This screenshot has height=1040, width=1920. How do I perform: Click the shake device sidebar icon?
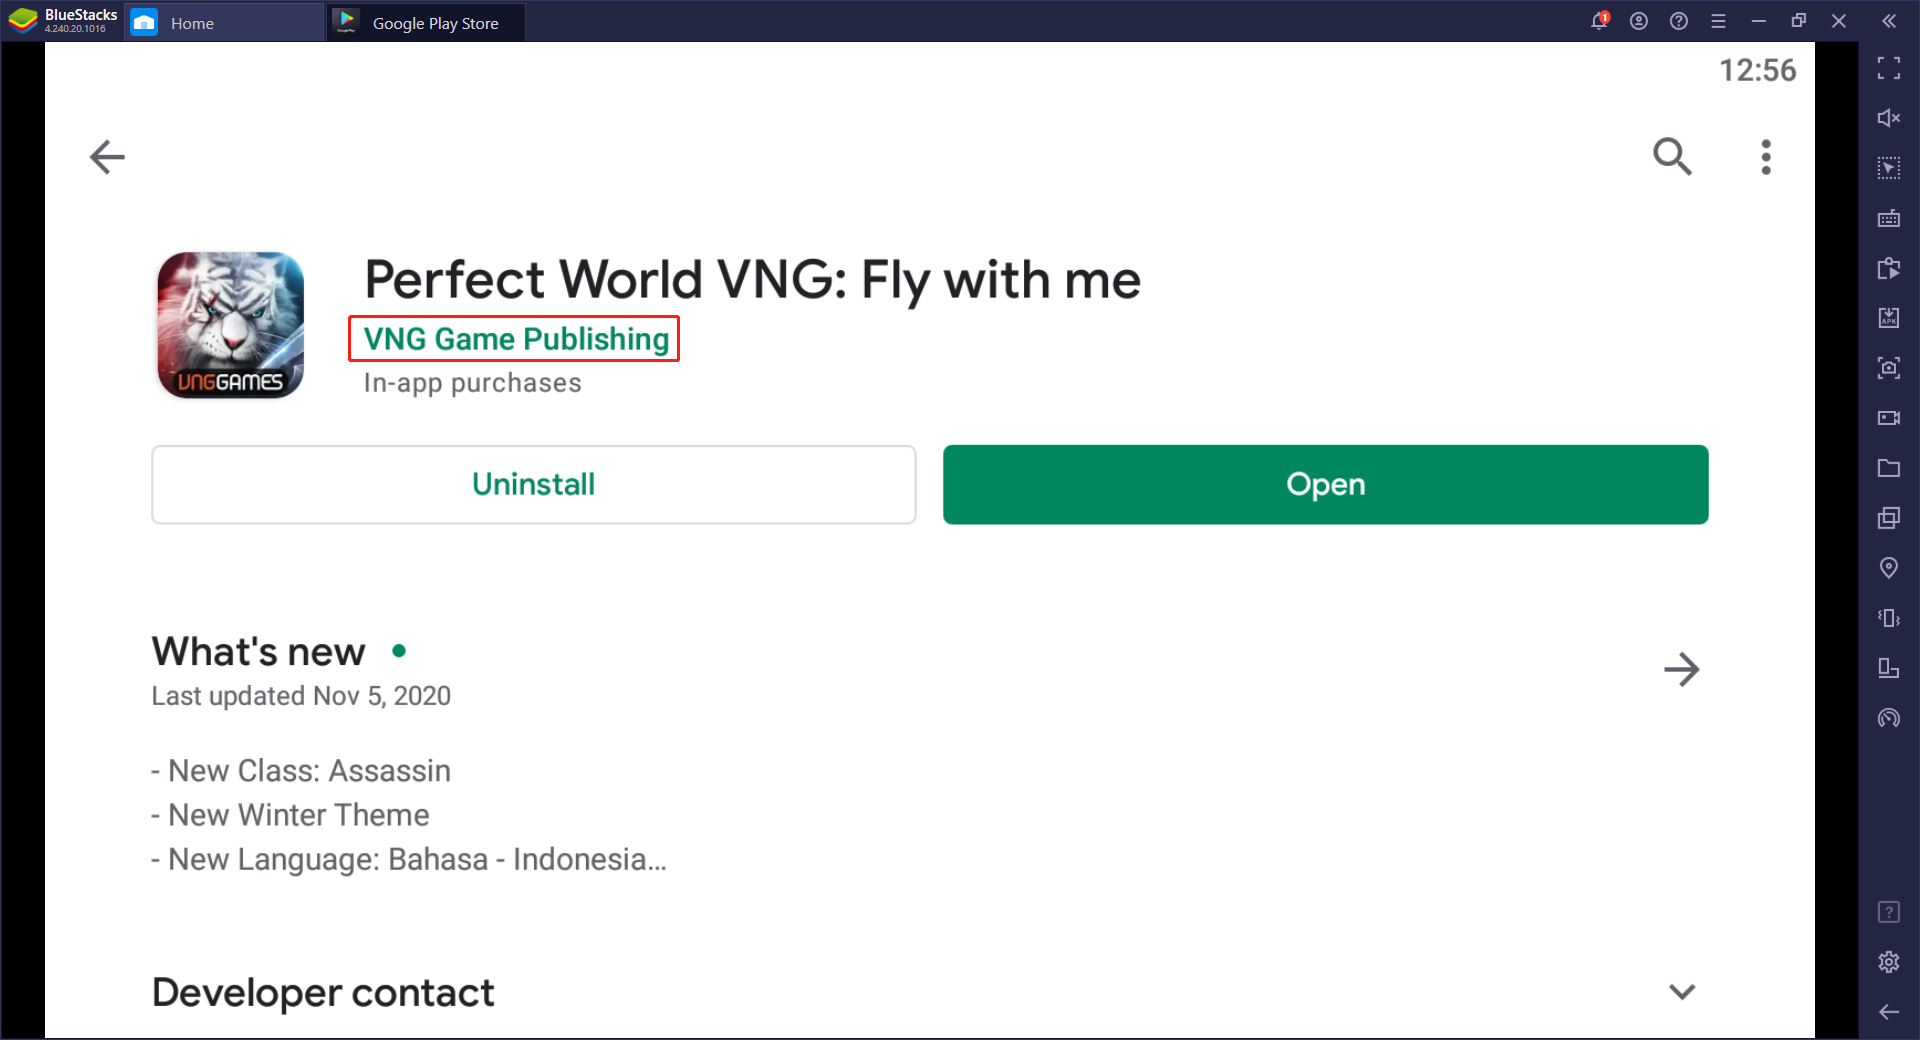click(x=1889, y=618)
